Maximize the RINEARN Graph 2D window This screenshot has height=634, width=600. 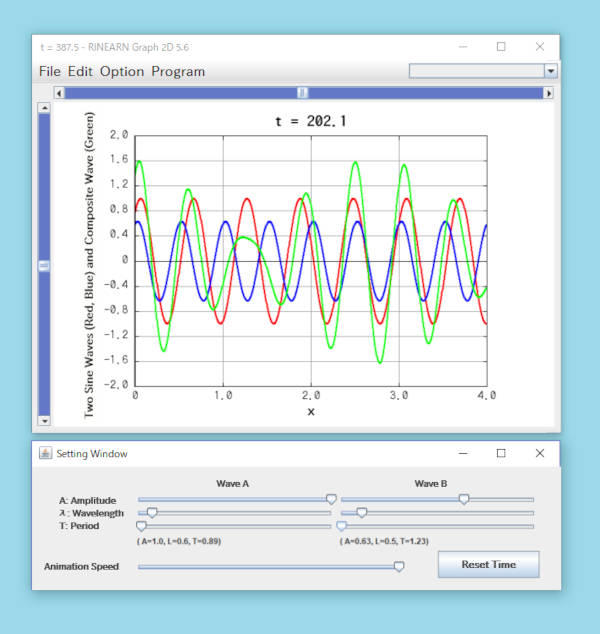click(x=501, y=47)
